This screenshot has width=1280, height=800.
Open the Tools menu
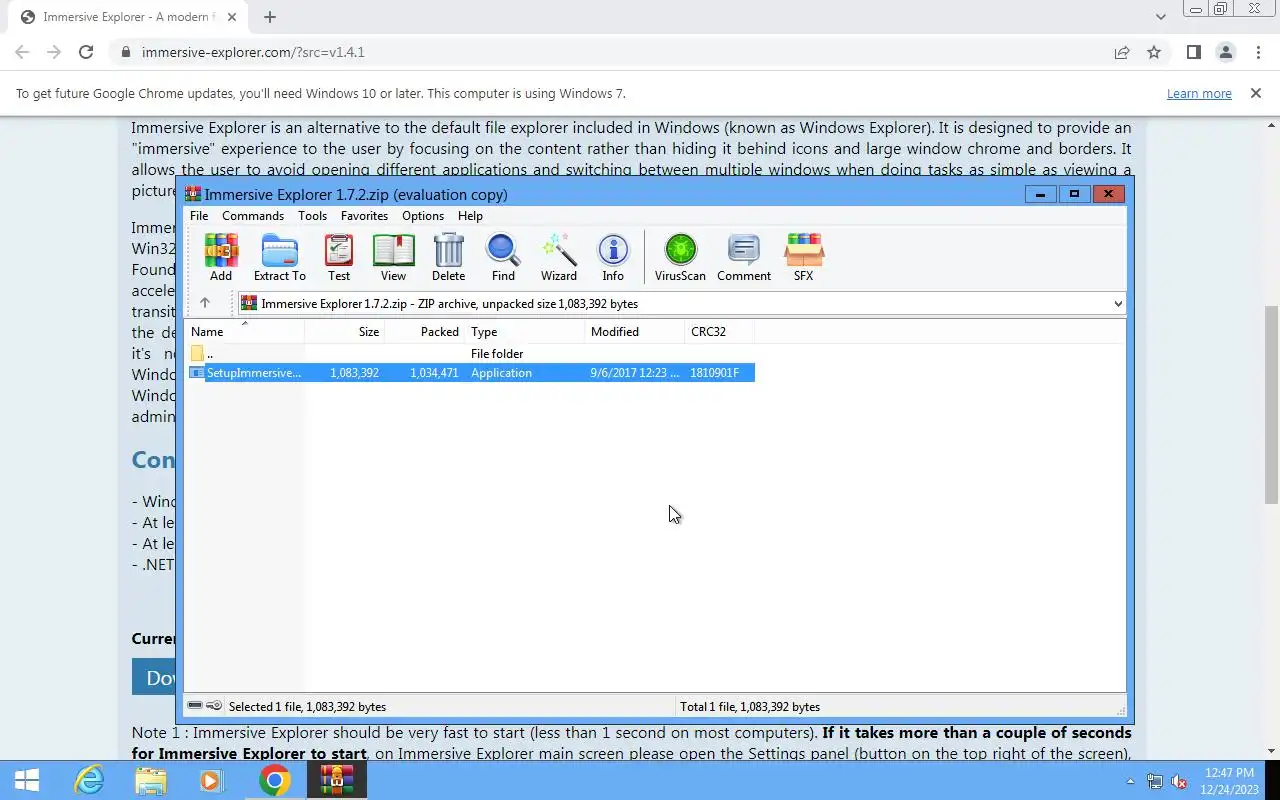(312, 215)
